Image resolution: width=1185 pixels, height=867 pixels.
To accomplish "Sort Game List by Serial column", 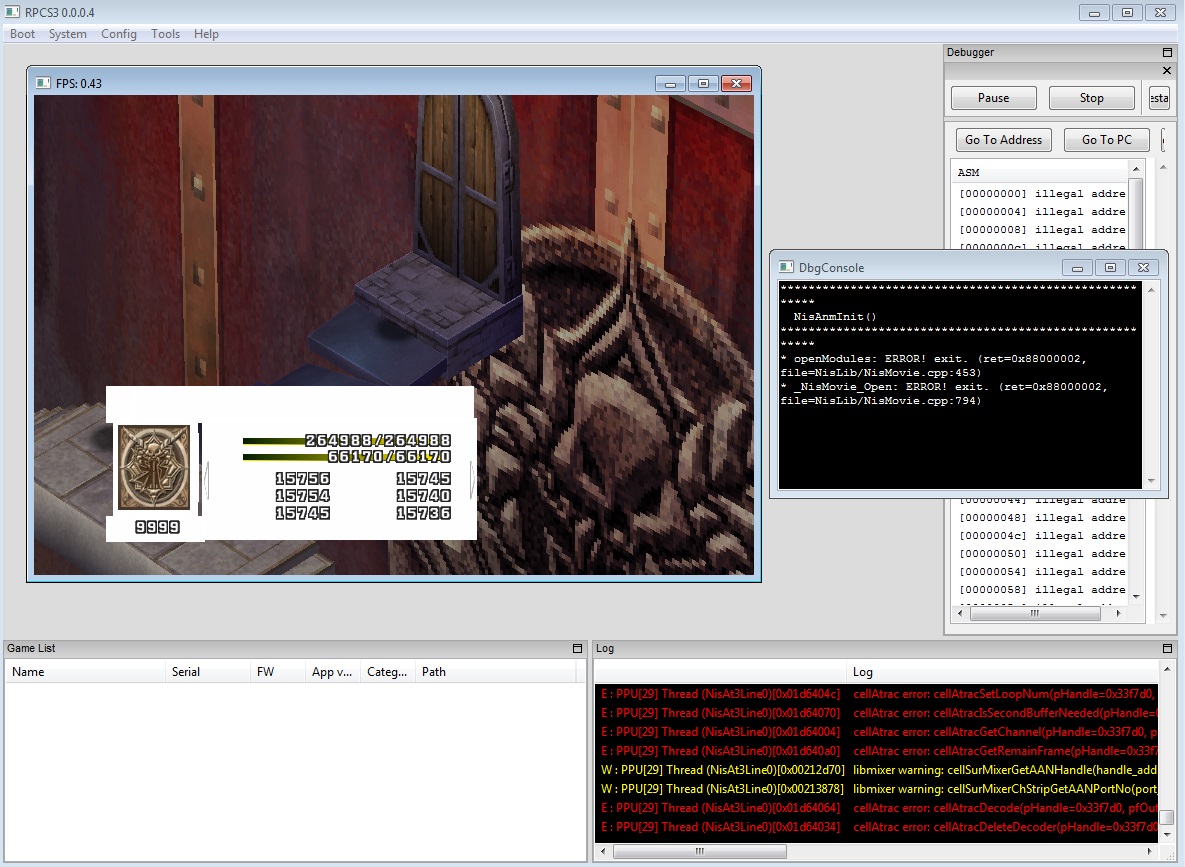I will pyautogui.click(x=208, y=672).
